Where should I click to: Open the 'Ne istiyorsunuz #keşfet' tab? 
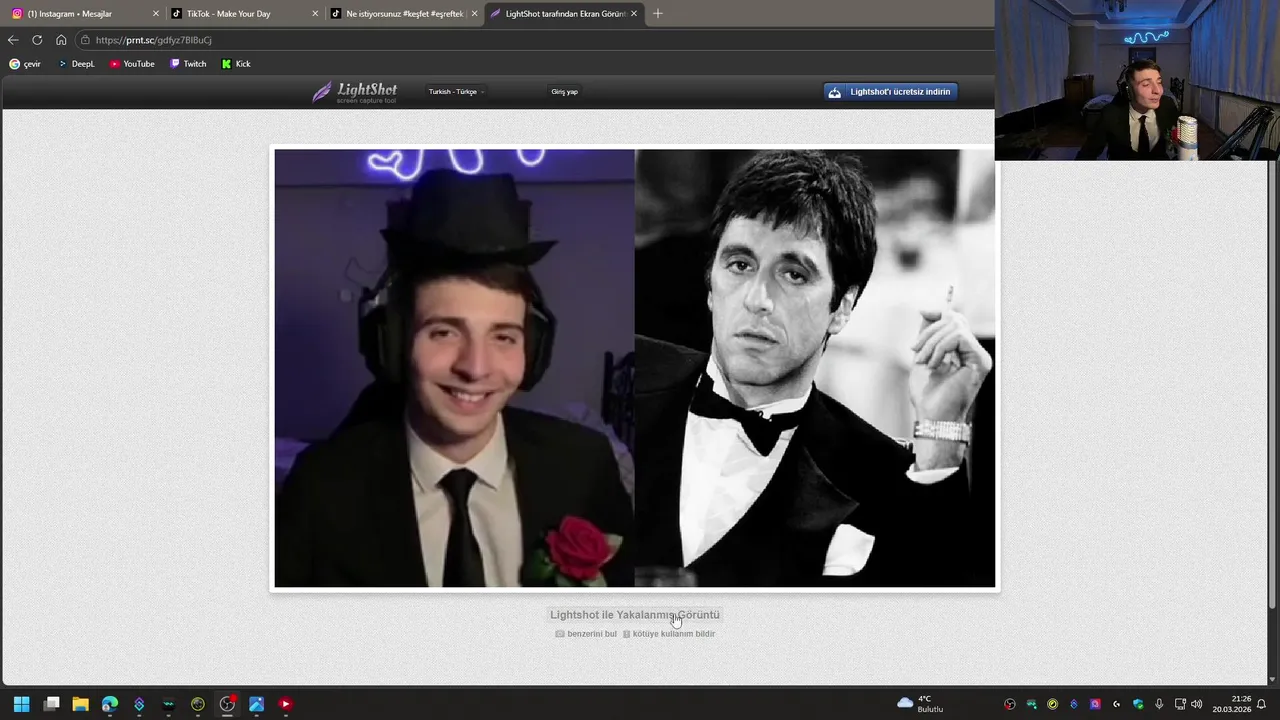click(404, 14)
